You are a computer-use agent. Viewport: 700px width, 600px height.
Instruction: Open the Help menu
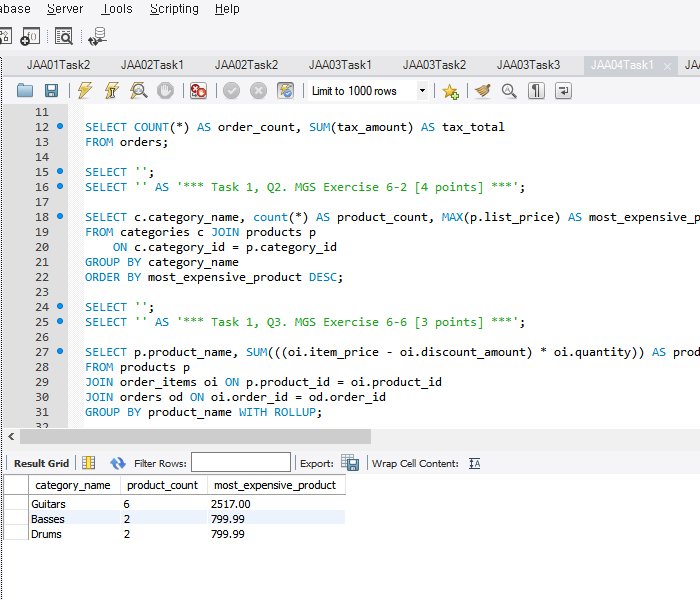(227, 9)
